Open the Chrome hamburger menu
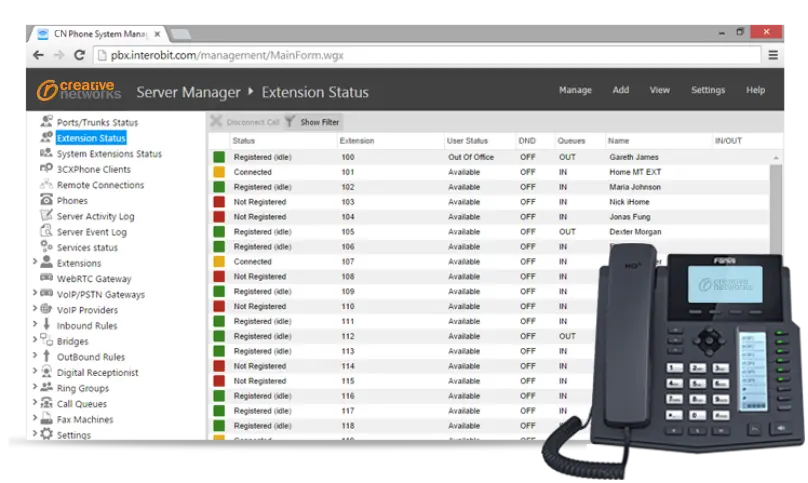Image resolution: width=808 pixels, height=483 pixels. click(x=773, y=55)
